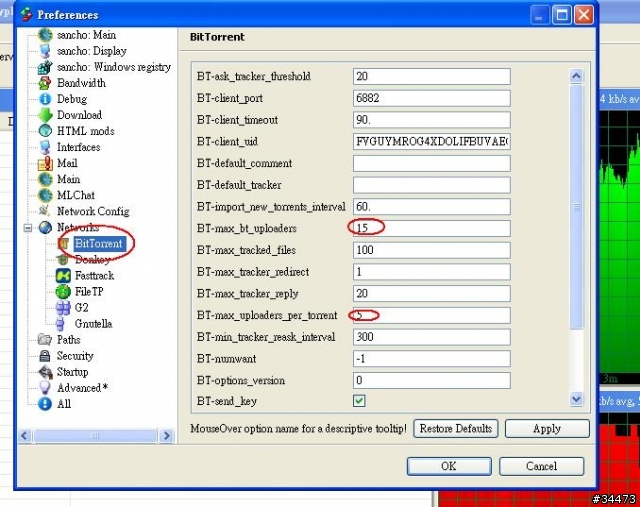Click the FileTP network icon

(63, 292)
